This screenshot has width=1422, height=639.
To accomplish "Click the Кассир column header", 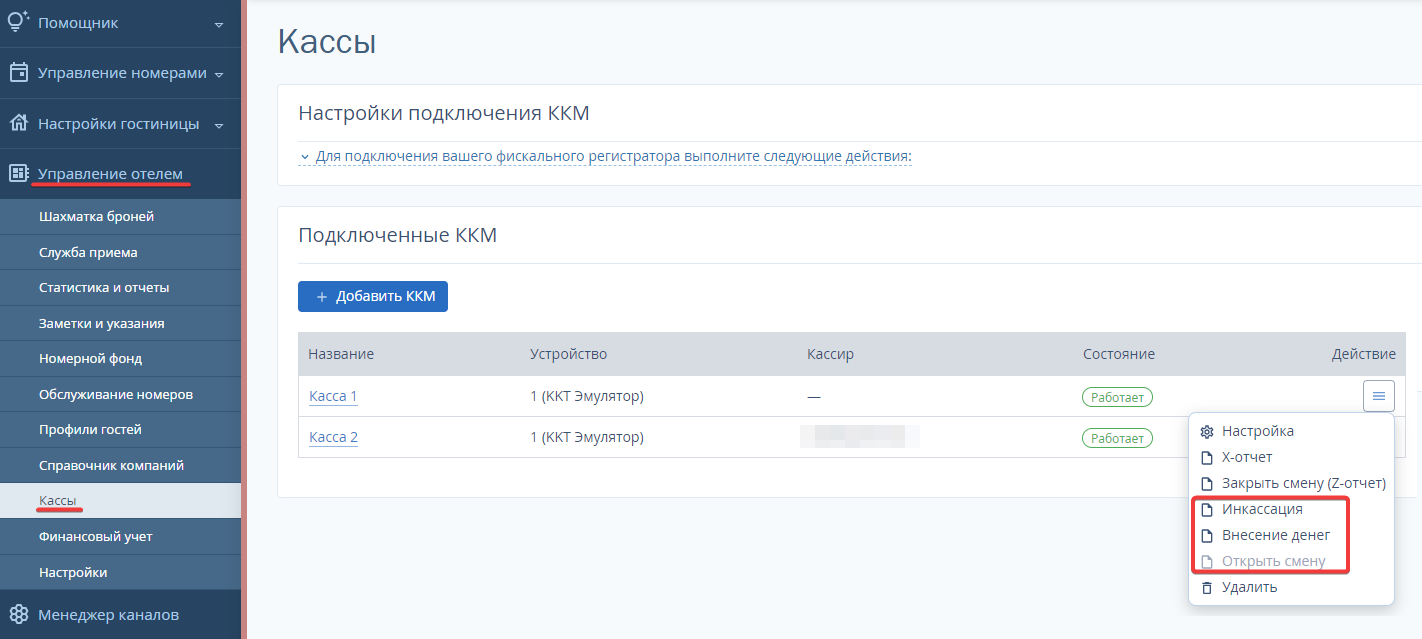I will click(830, 354).
